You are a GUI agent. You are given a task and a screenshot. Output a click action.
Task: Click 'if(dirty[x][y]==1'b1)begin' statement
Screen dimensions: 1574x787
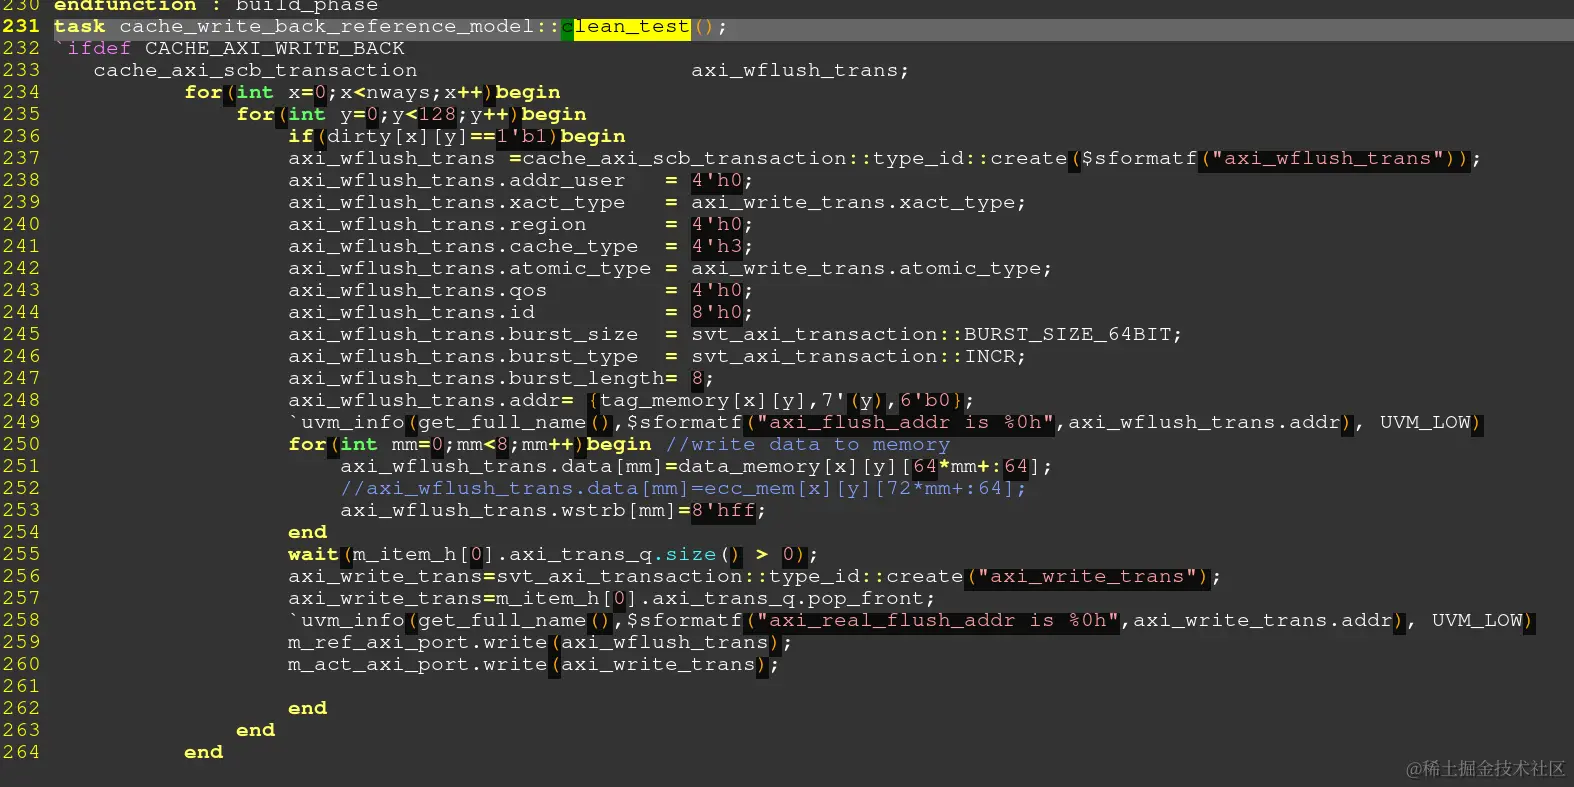(457, 136)
